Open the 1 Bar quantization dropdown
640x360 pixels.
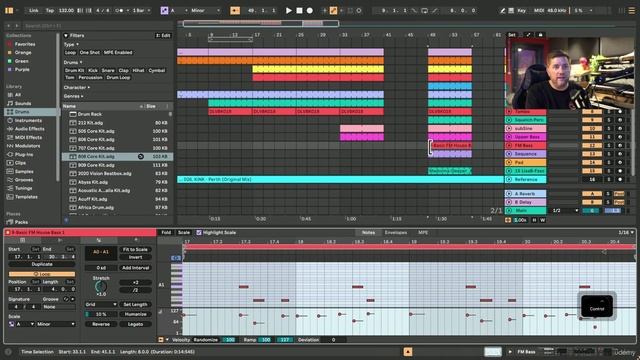pos(141,10)
